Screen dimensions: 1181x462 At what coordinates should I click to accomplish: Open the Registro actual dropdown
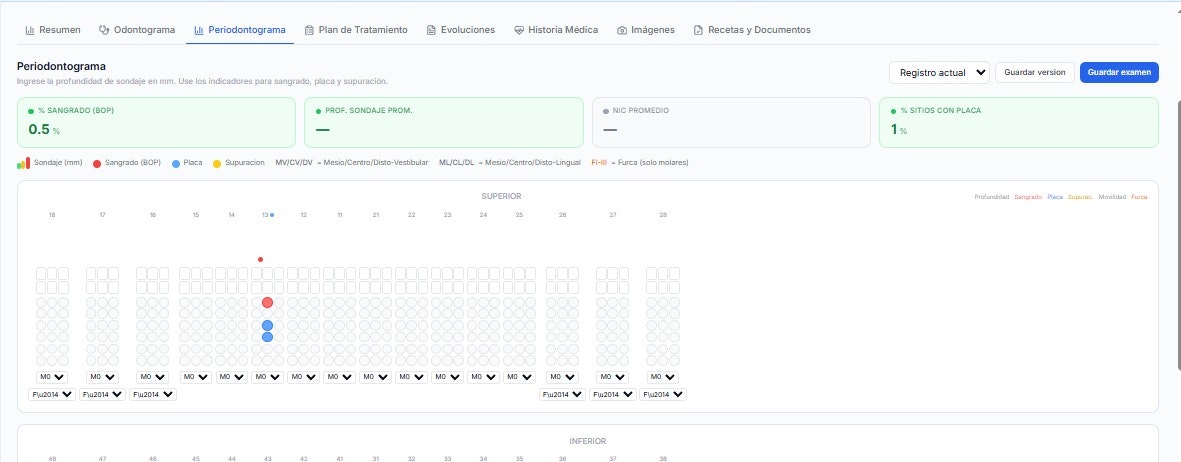point(939,72)
